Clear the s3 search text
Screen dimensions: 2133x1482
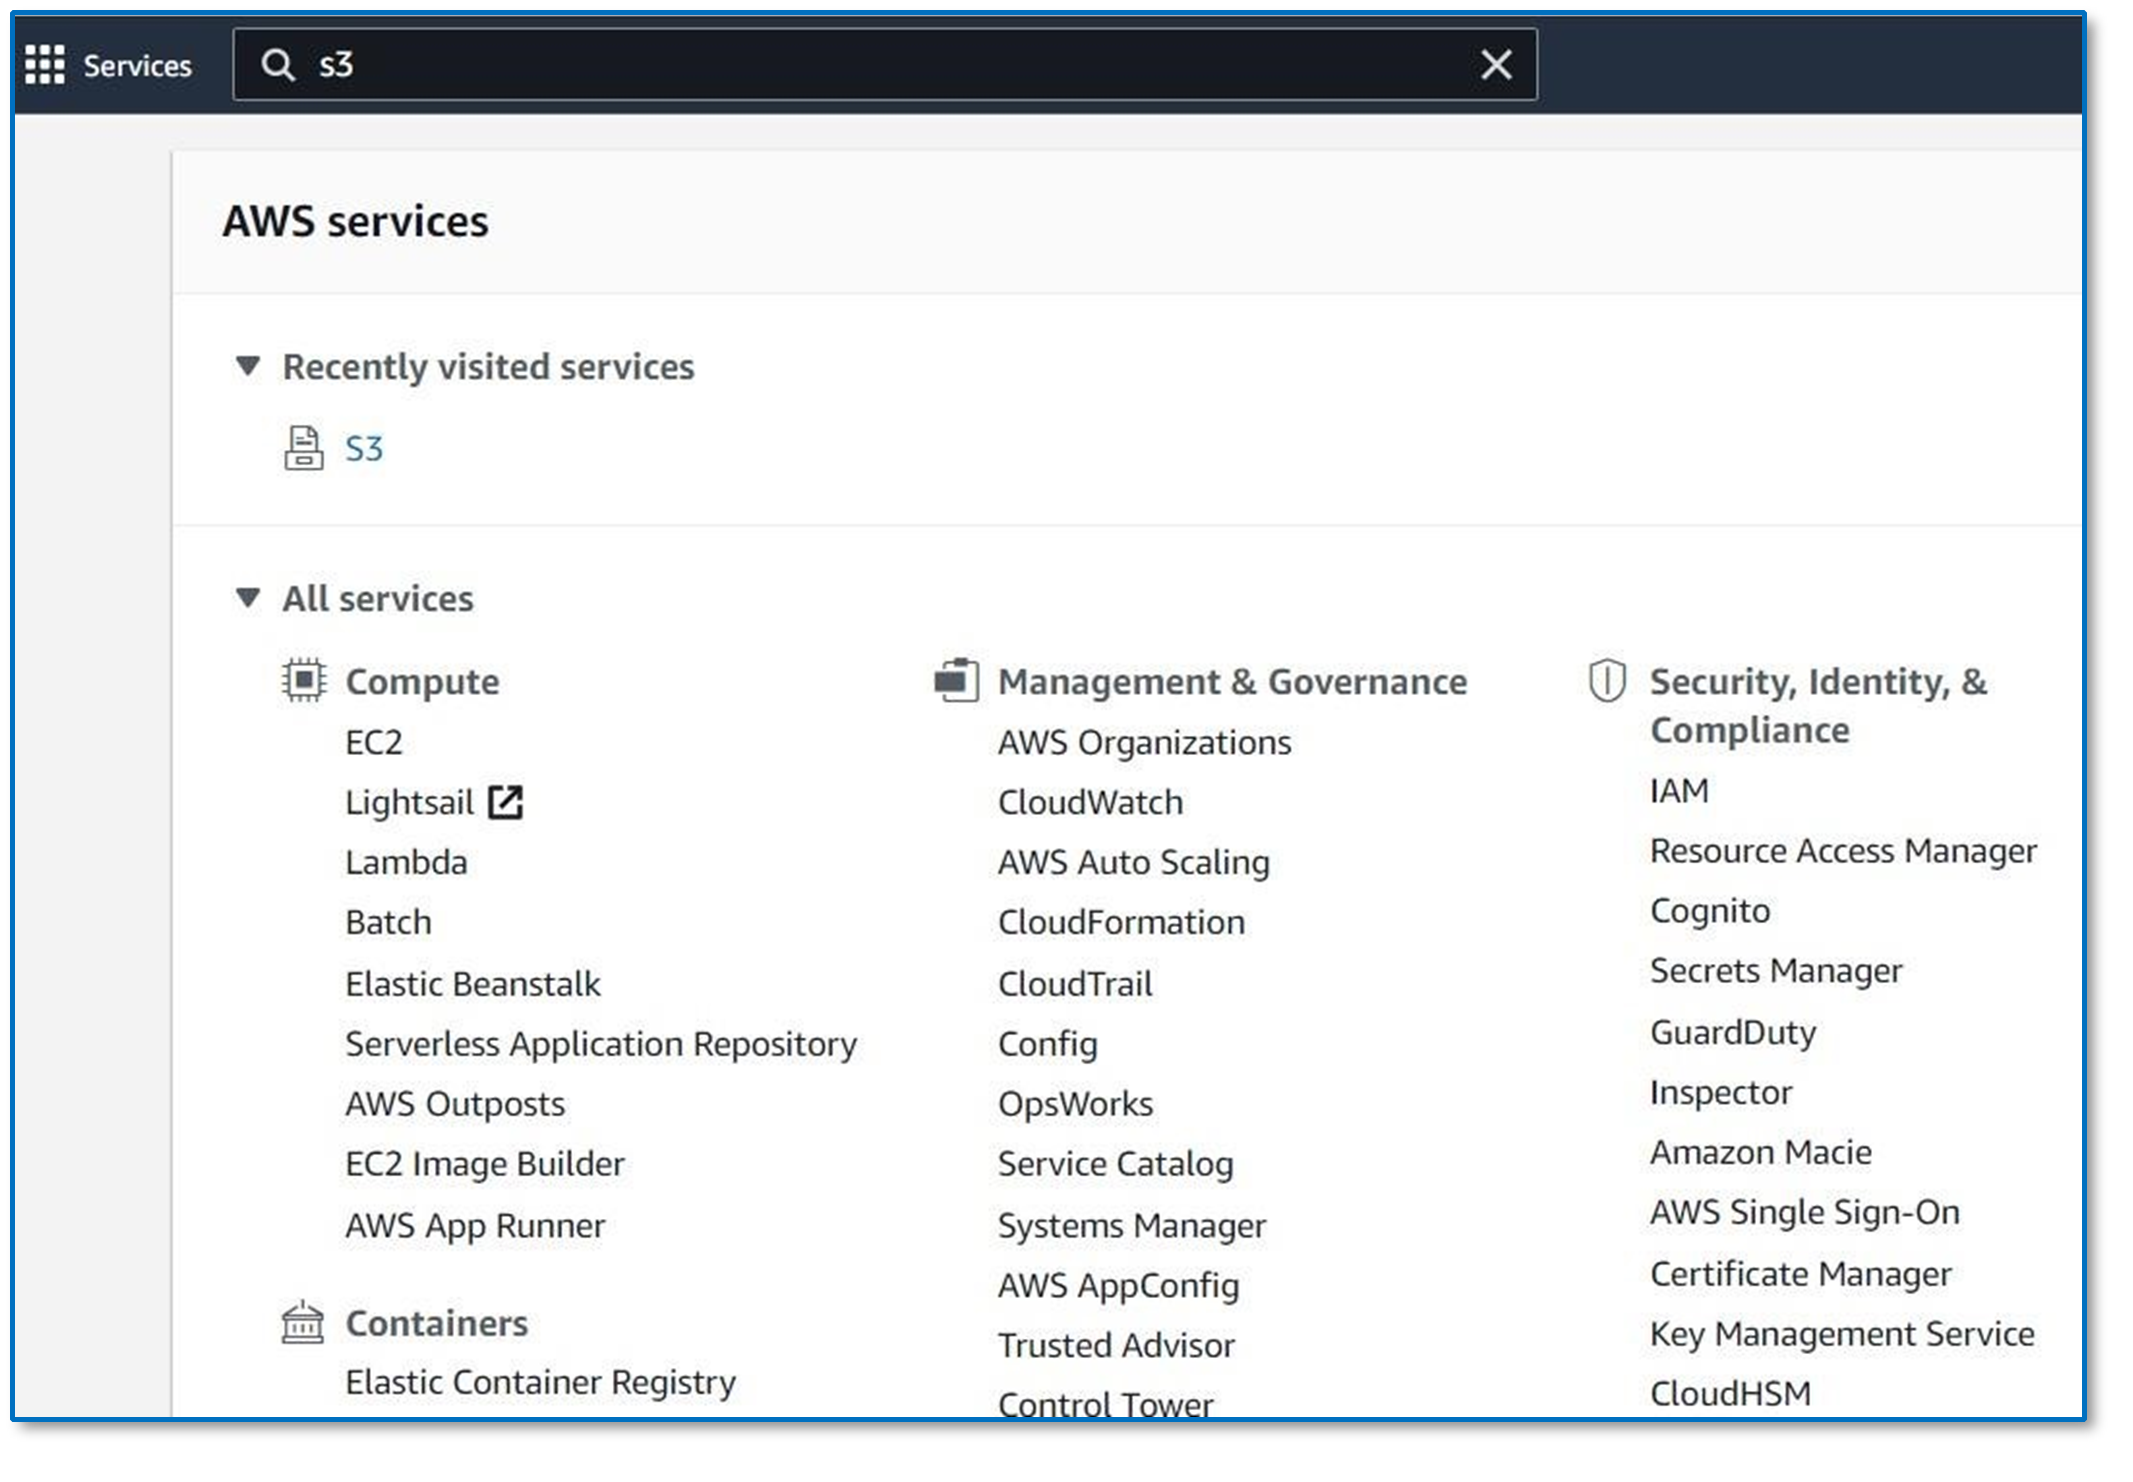point(1496,65)
